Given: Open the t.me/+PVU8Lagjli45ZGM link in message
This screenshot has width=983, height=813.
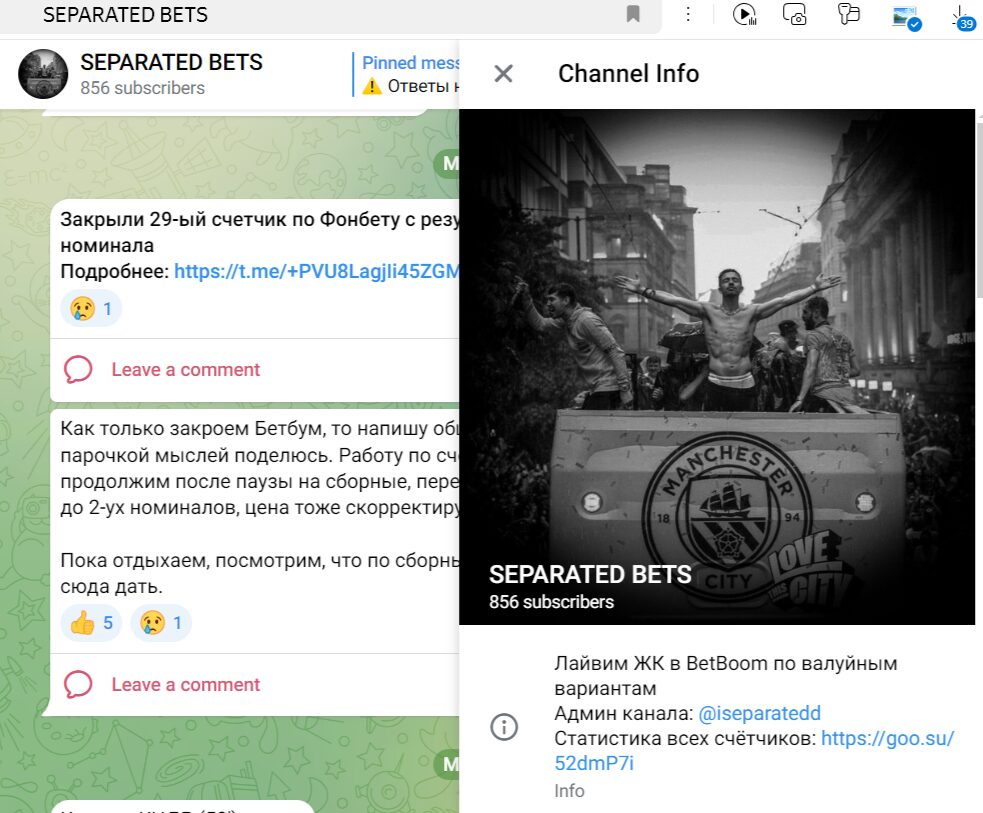Looking at the screenshot, I should point(317,271).
